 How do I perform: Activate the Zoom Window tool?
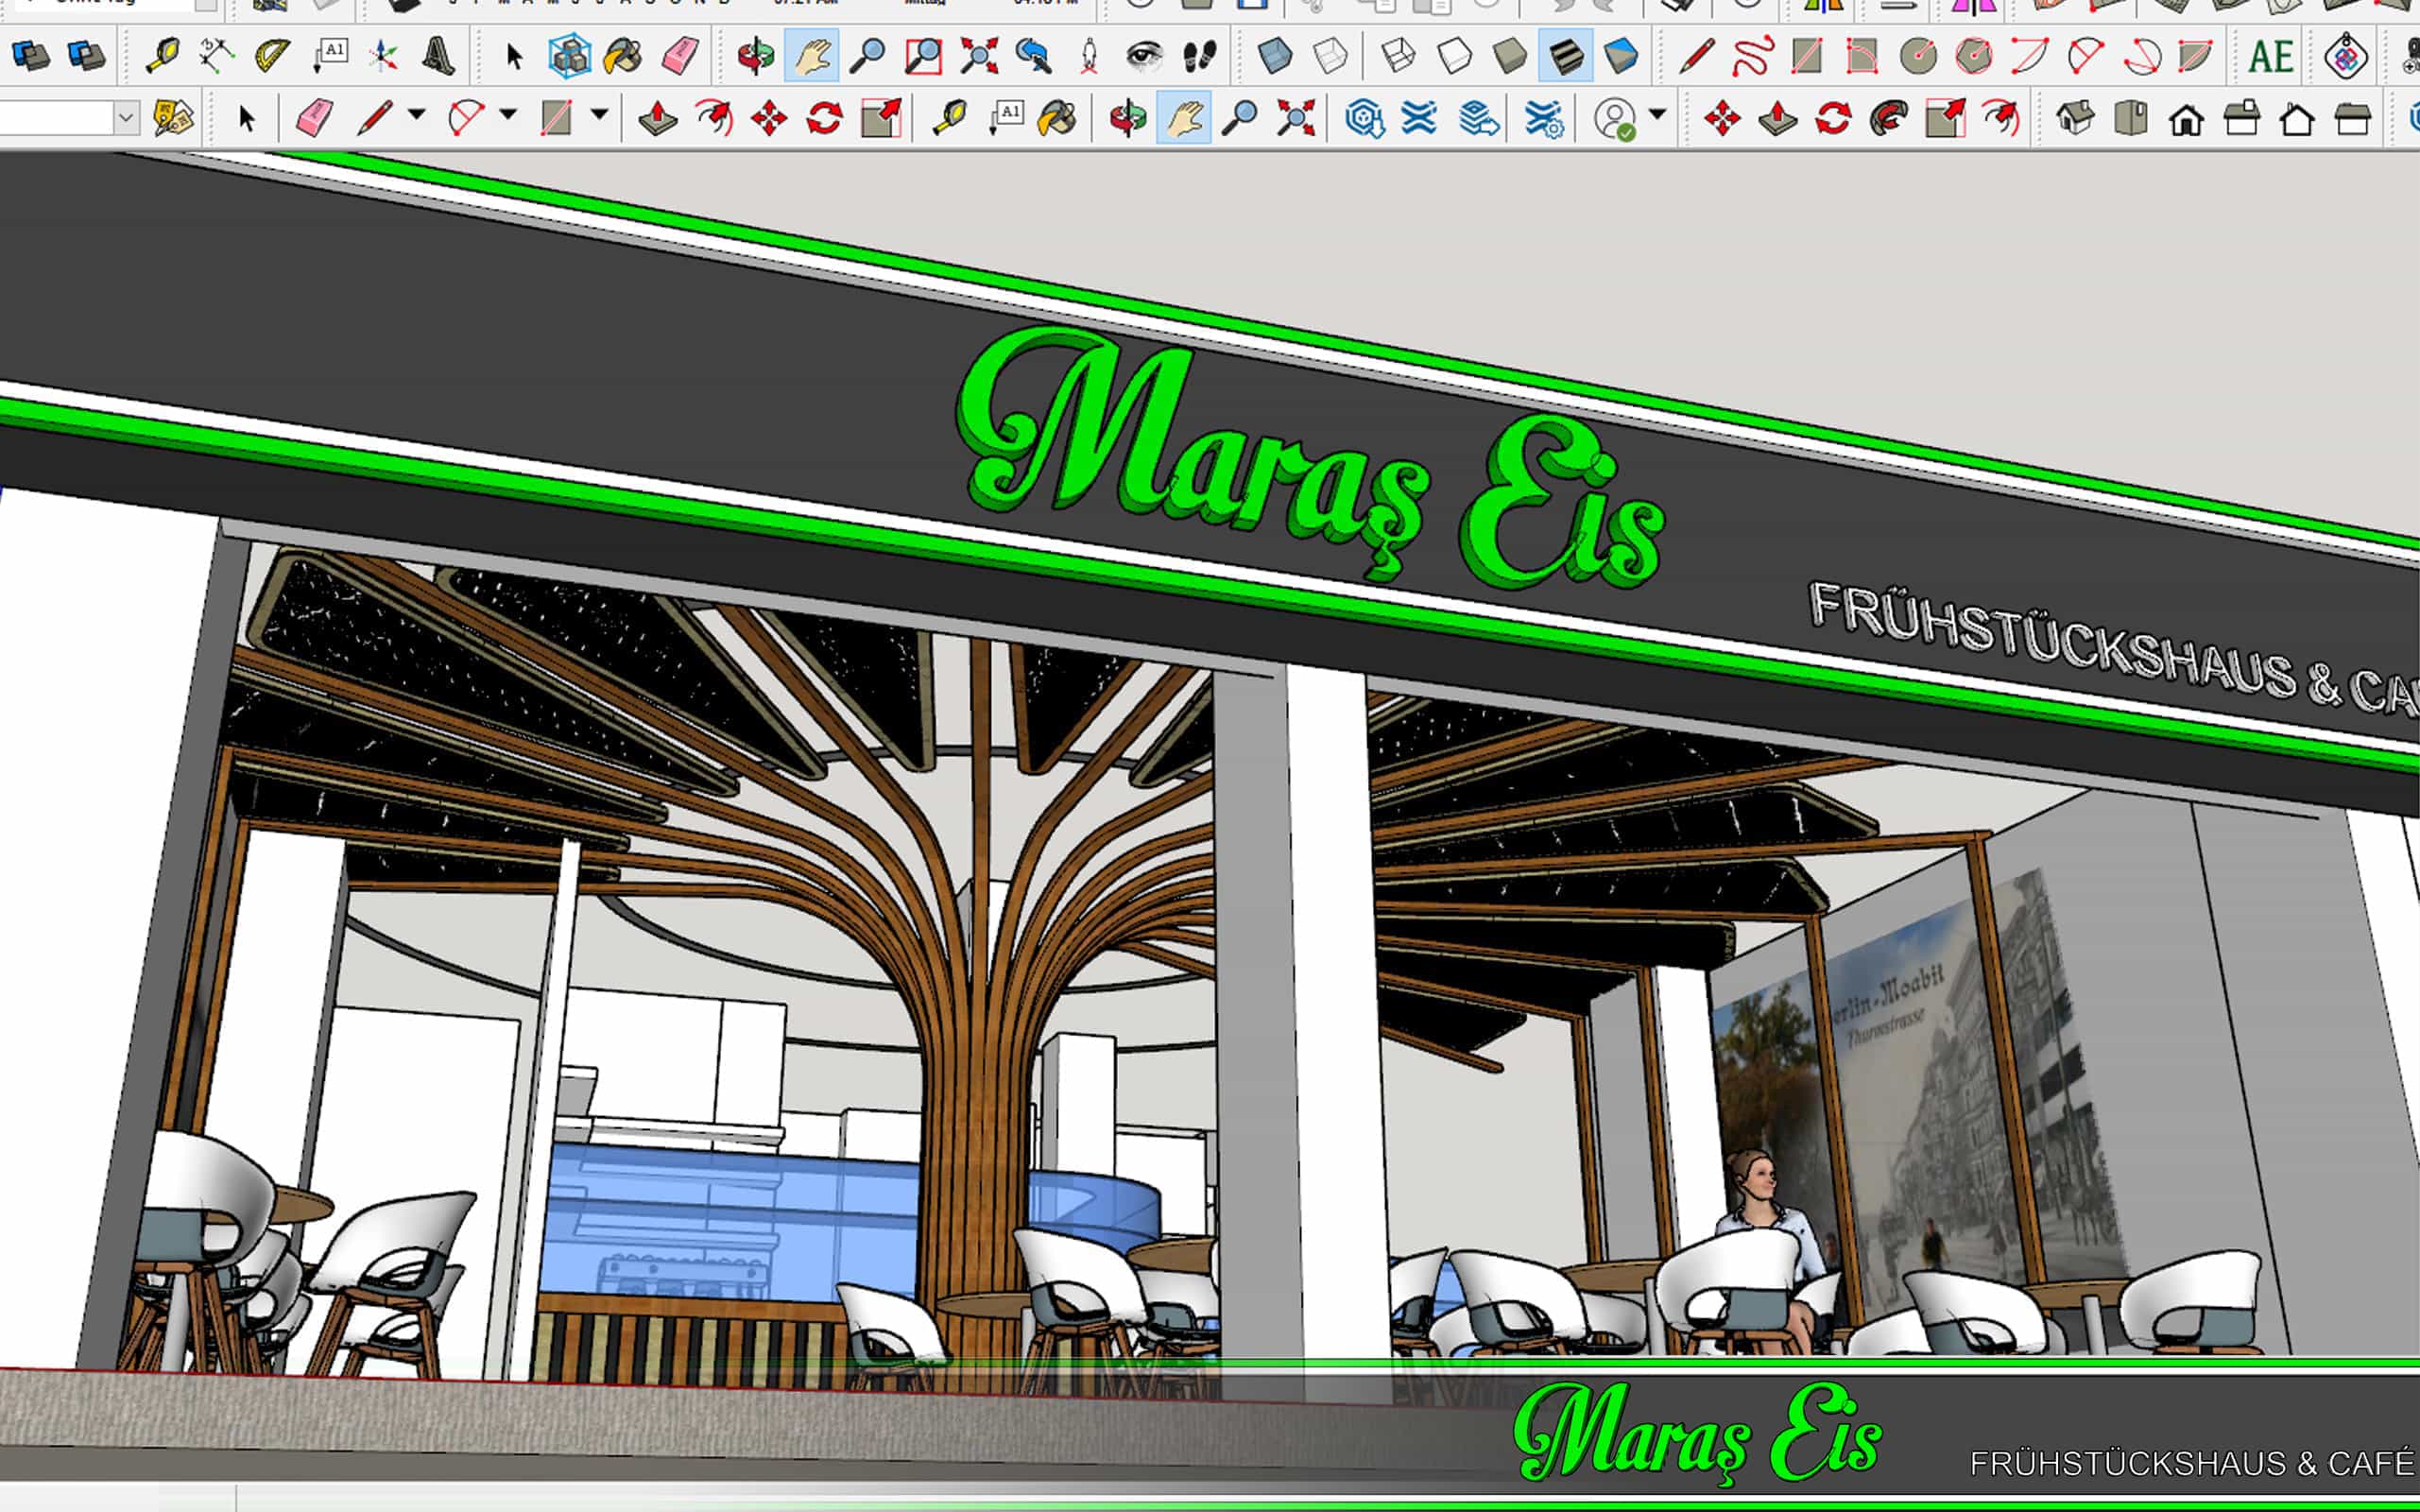pyautogui.click(x=923, y=55)
